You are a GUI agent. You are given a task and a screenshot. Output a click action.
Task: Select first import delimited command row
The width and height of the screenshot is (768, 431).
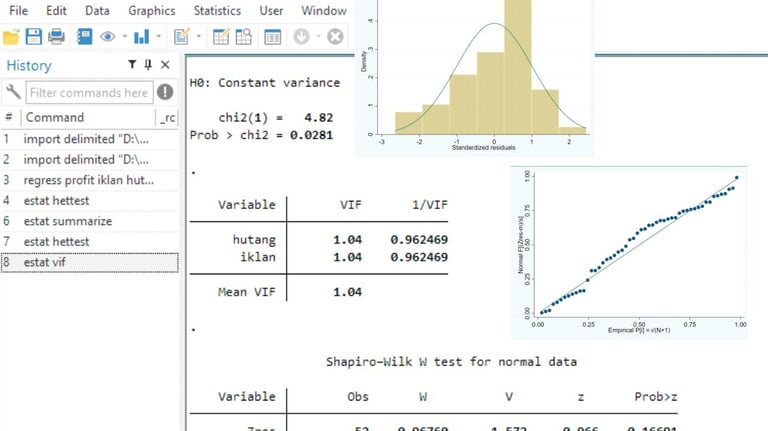tap(90, 139)
